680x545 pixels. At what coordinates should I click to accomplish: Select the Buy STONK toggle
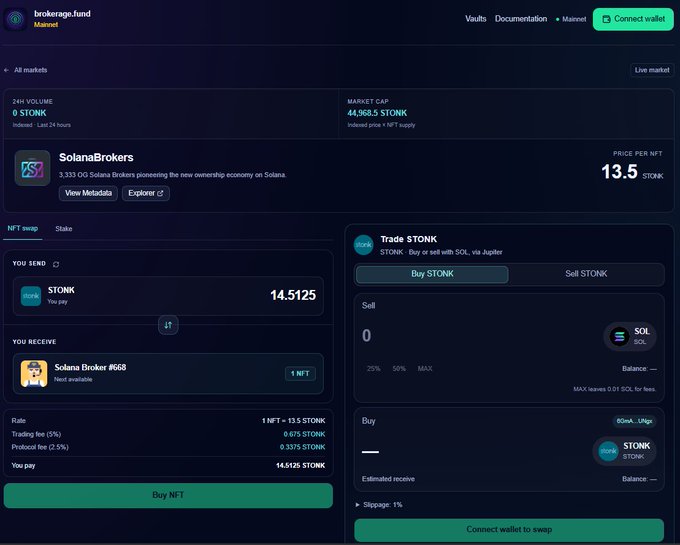[x=432, y=274]
